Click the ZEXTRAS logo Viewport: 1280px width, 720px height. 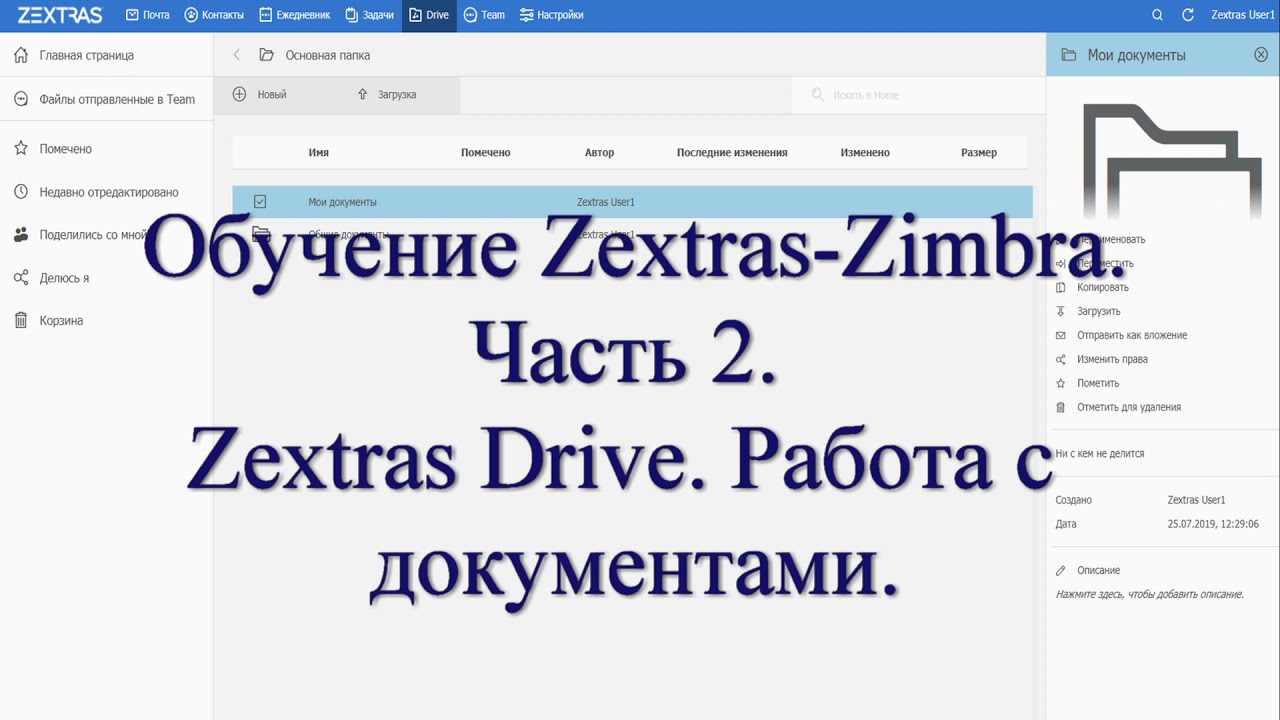[x=60, y=15]
